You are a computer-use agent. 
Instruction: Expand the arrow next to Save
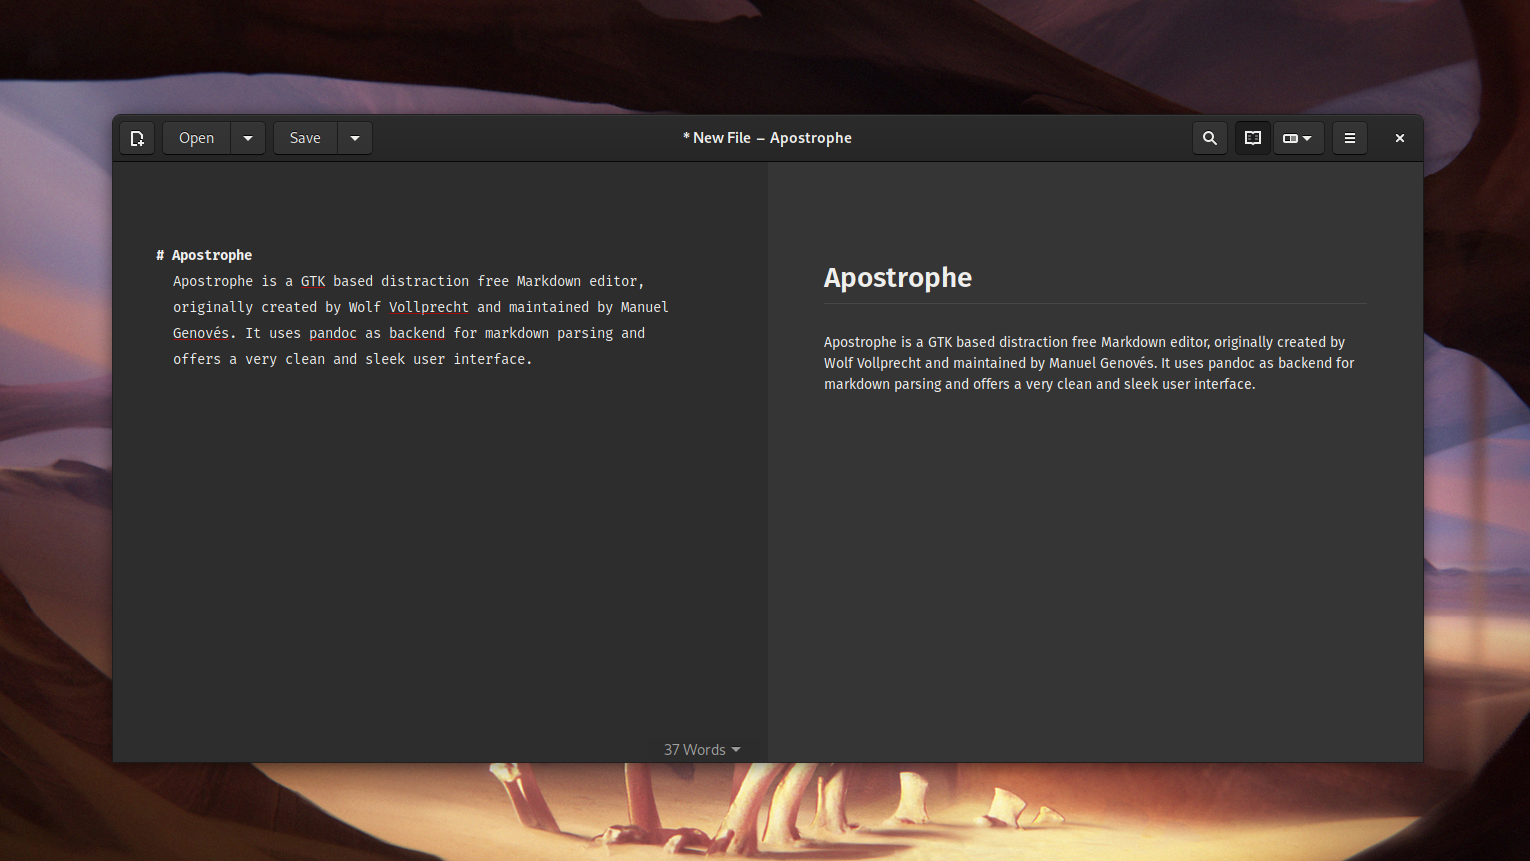[355, 138]
